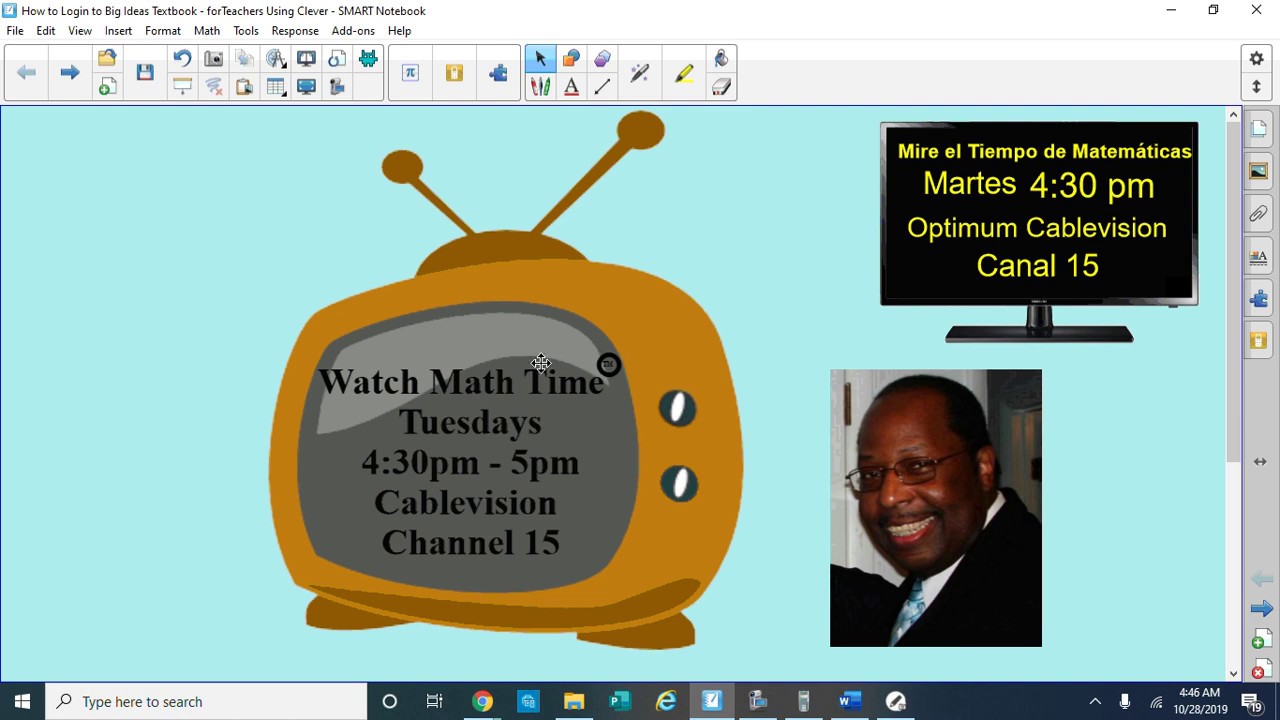This screenshot has height=720, width=1280.
Task: Open the Response menu
Action: pyautogui.click(x=295, y=31)
